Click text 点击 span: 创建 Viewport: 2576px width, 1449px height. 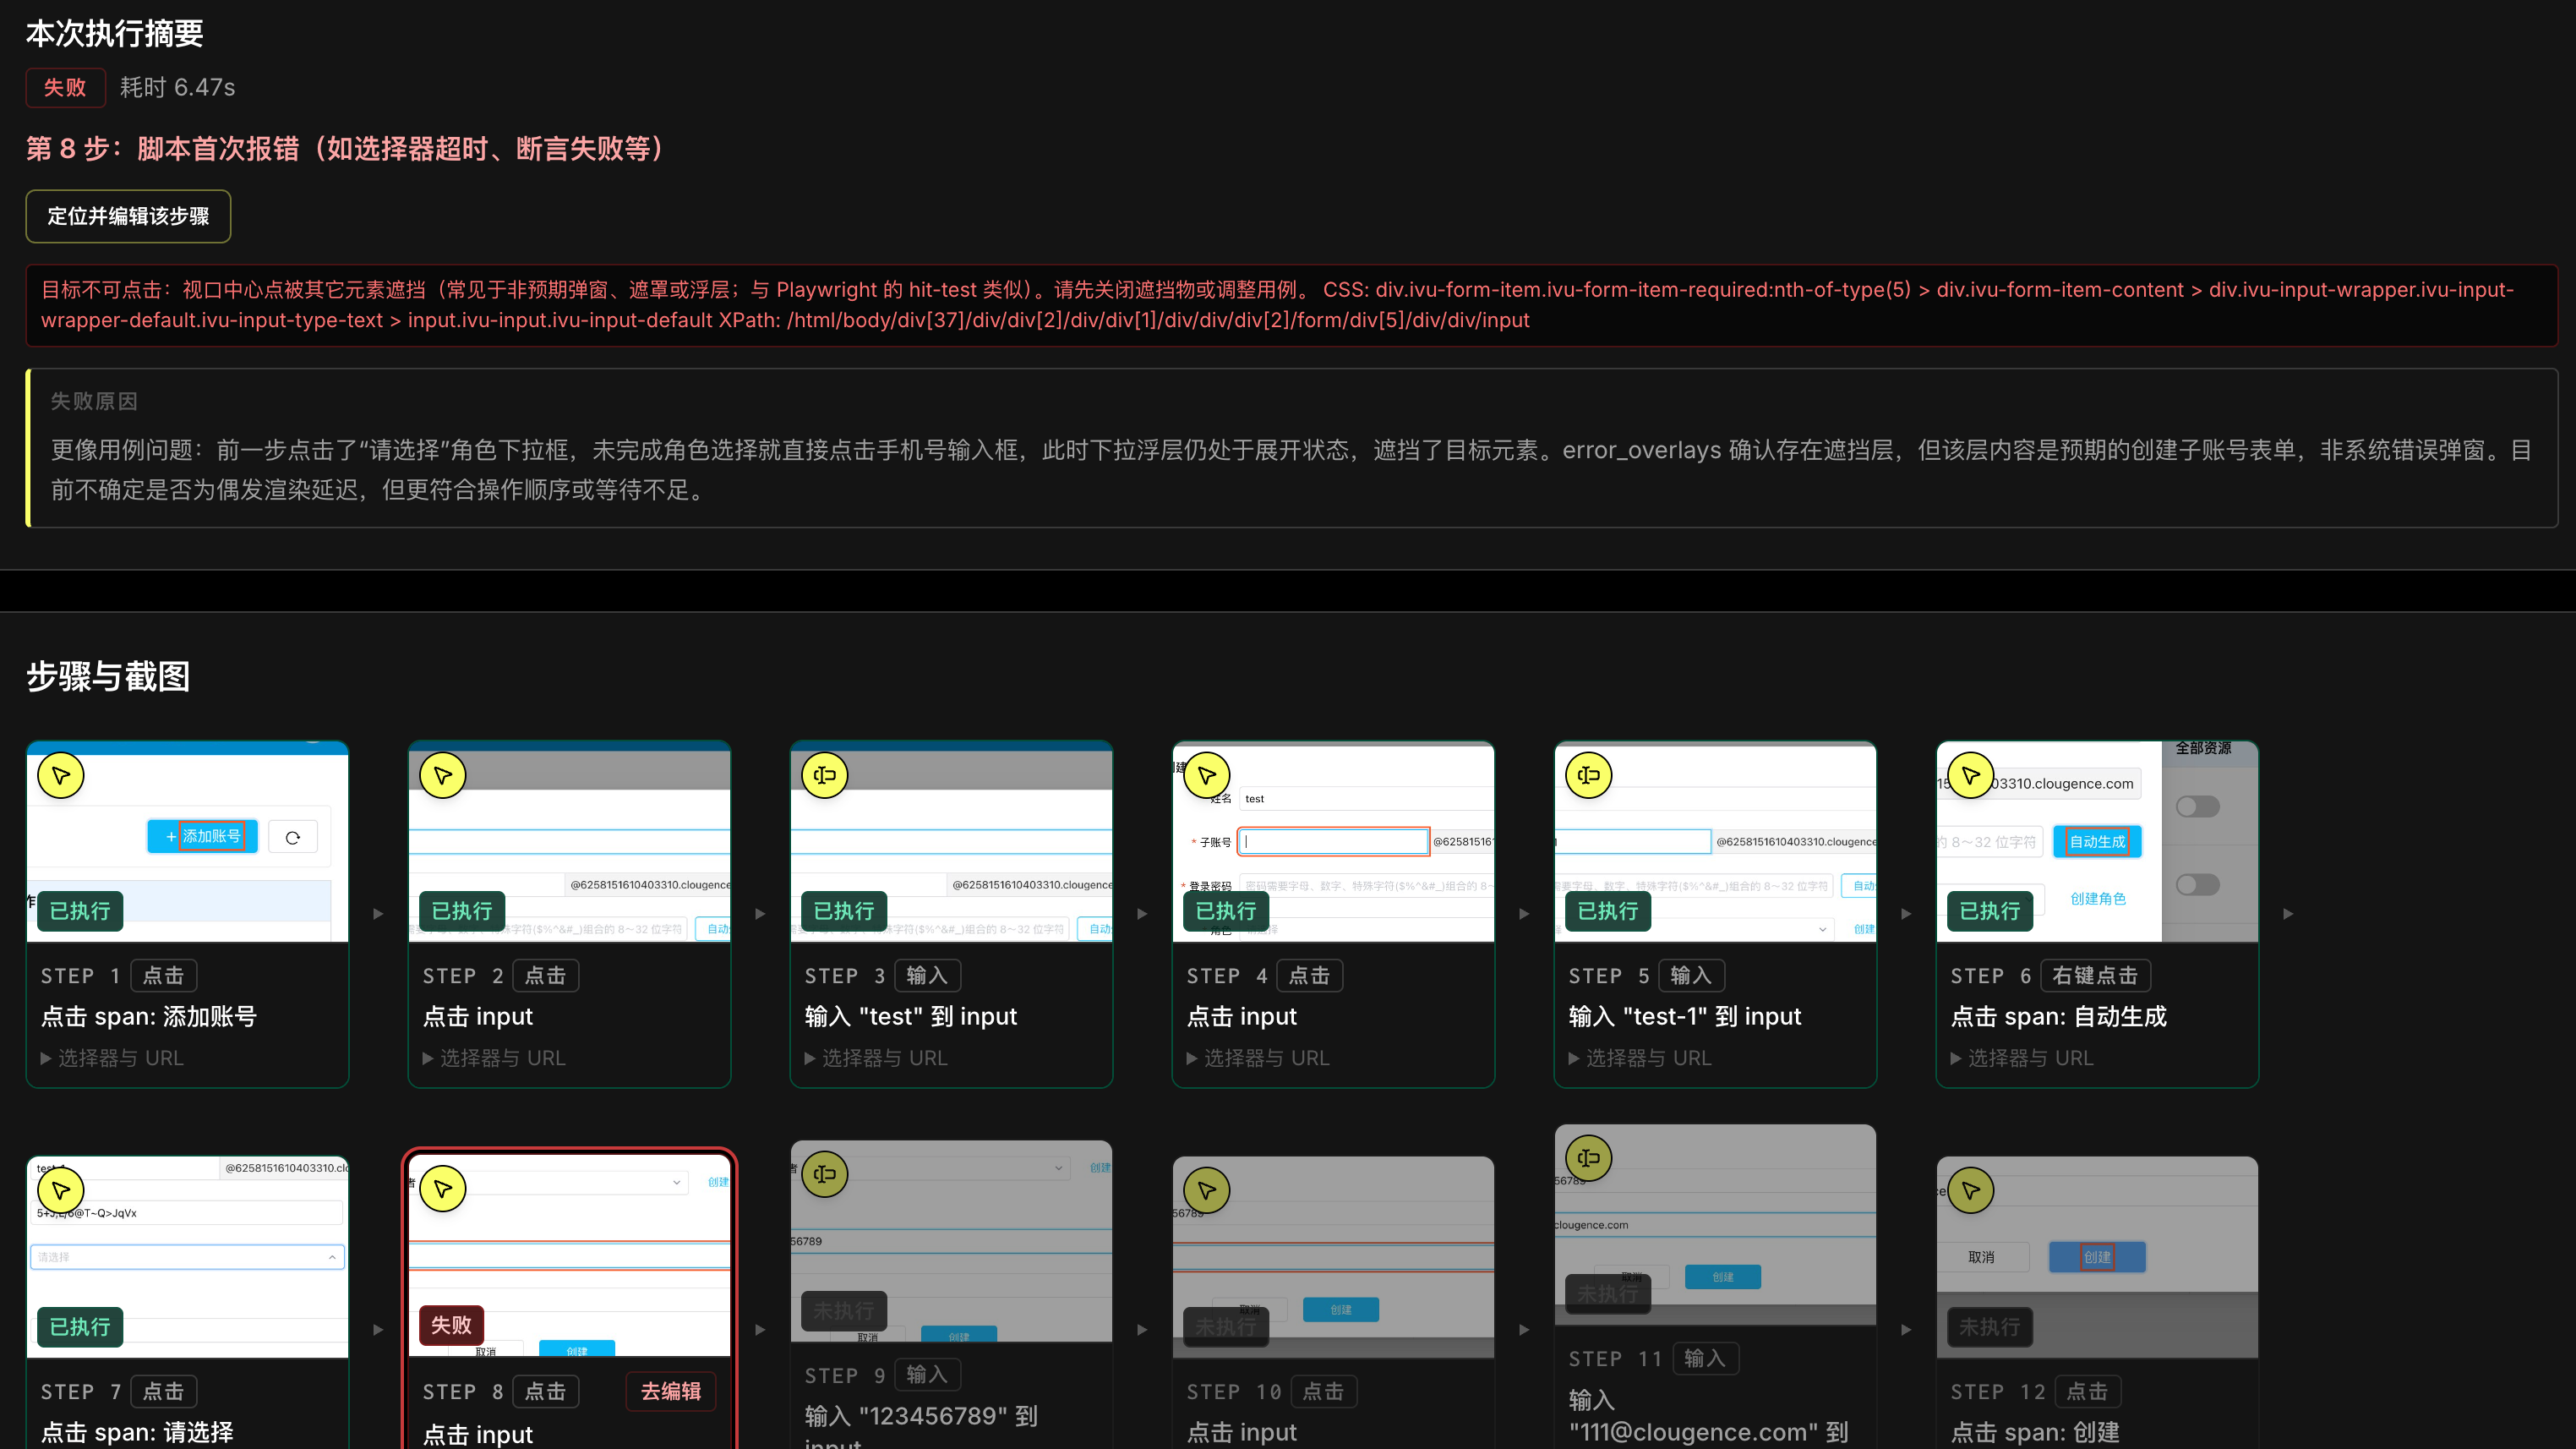click(x=2035, y=1432)
